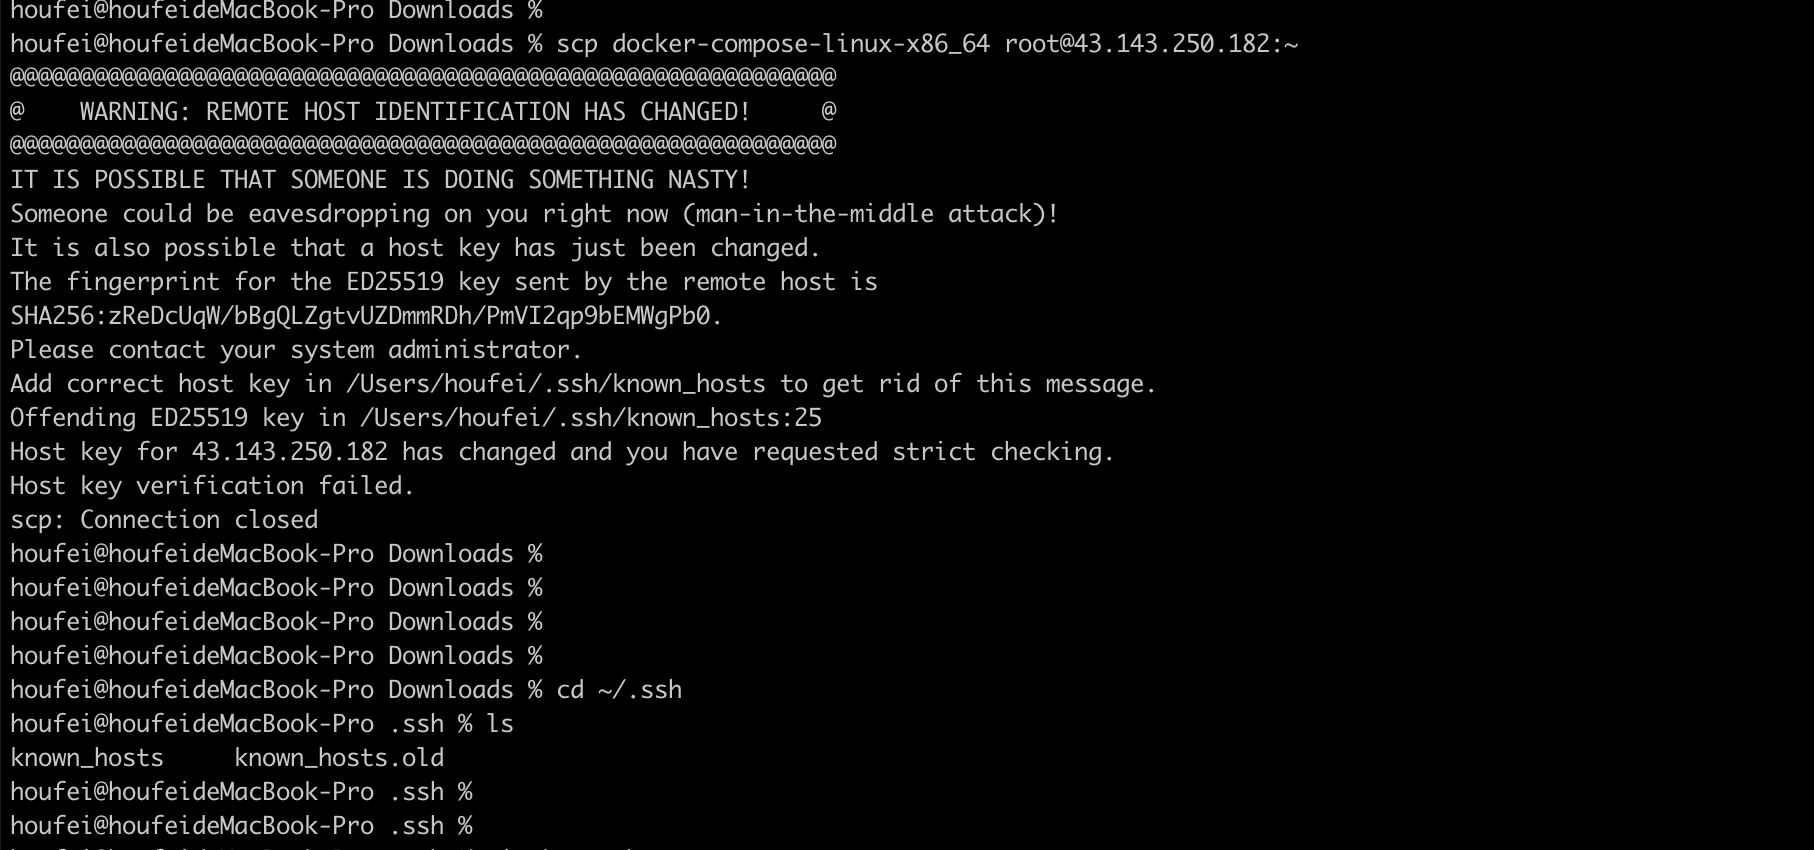Click root@43.143.250.182:~ destination in scp command
The width and height of the screenshot is (1814, 850).
(x=1150, y=44)
